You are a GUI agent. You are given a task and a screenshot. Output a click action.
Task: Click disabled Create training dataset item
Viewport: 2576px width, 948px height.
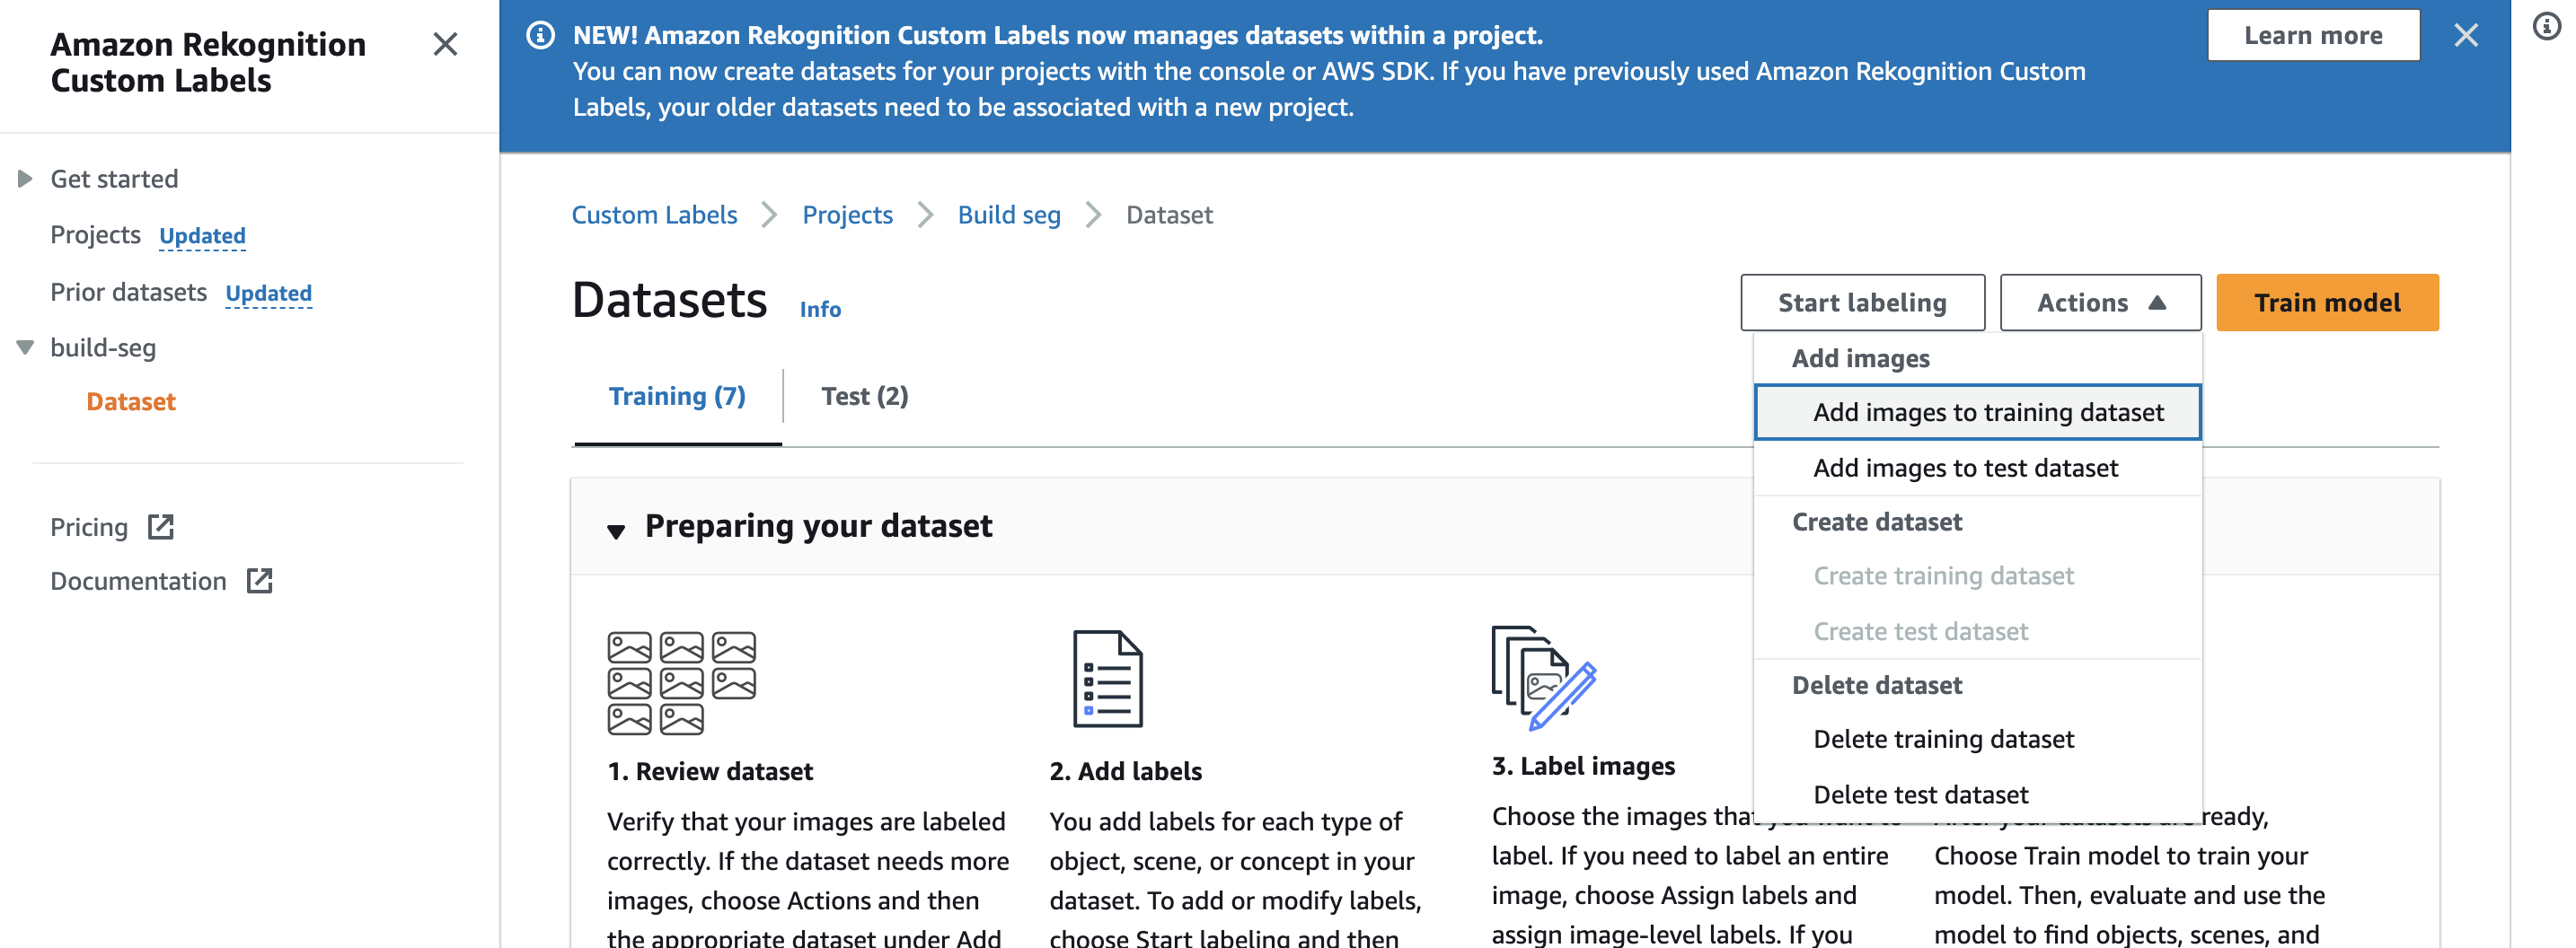(1977, 576)
